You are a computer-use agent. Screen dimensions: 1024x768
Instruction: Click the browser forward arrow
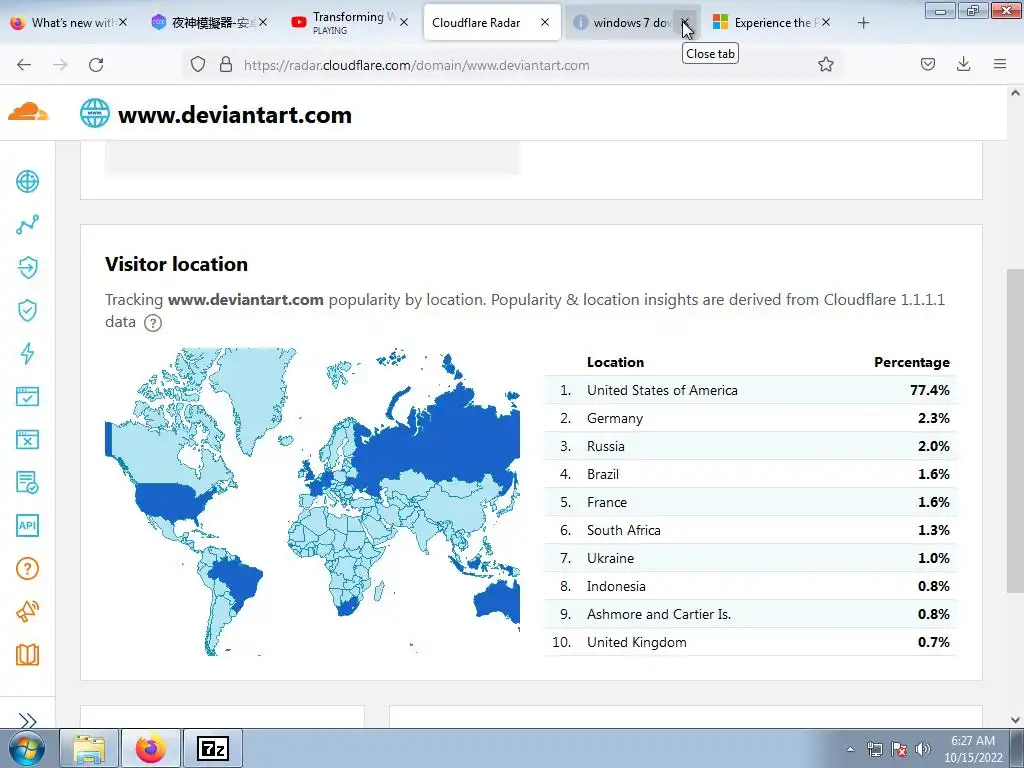(x=60, y=64)
